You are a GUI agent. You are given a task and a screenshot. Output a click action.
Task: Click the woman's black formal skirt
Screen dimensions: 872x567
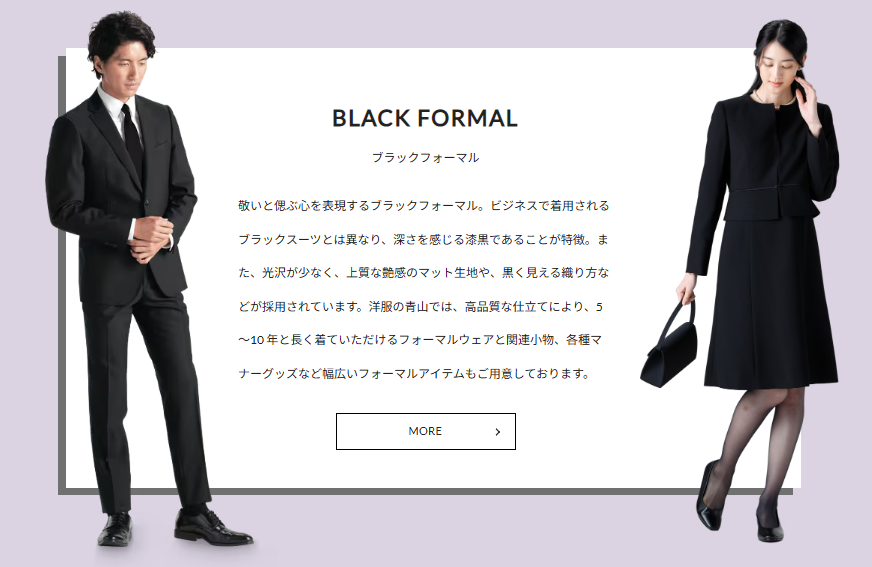coord(772,303)
